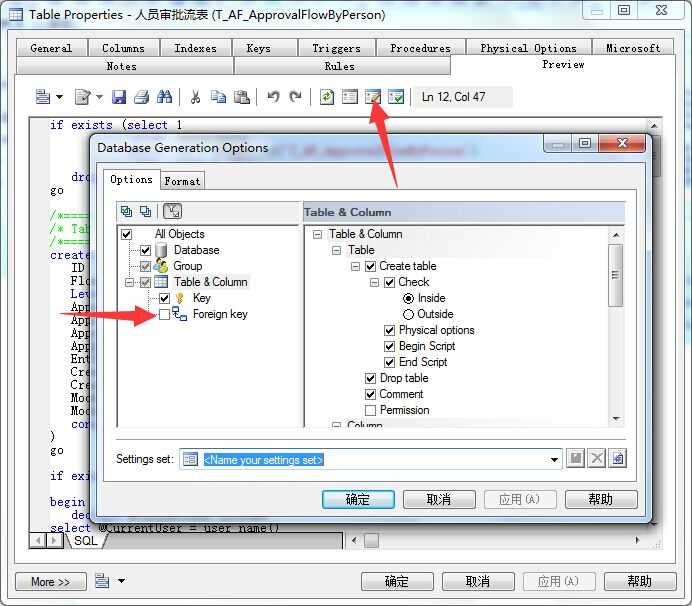Image resolution: width=692 pixels, height=606 pixels.
Task: Uncheck the Database checkbox
Action: [x=146, y=250]
